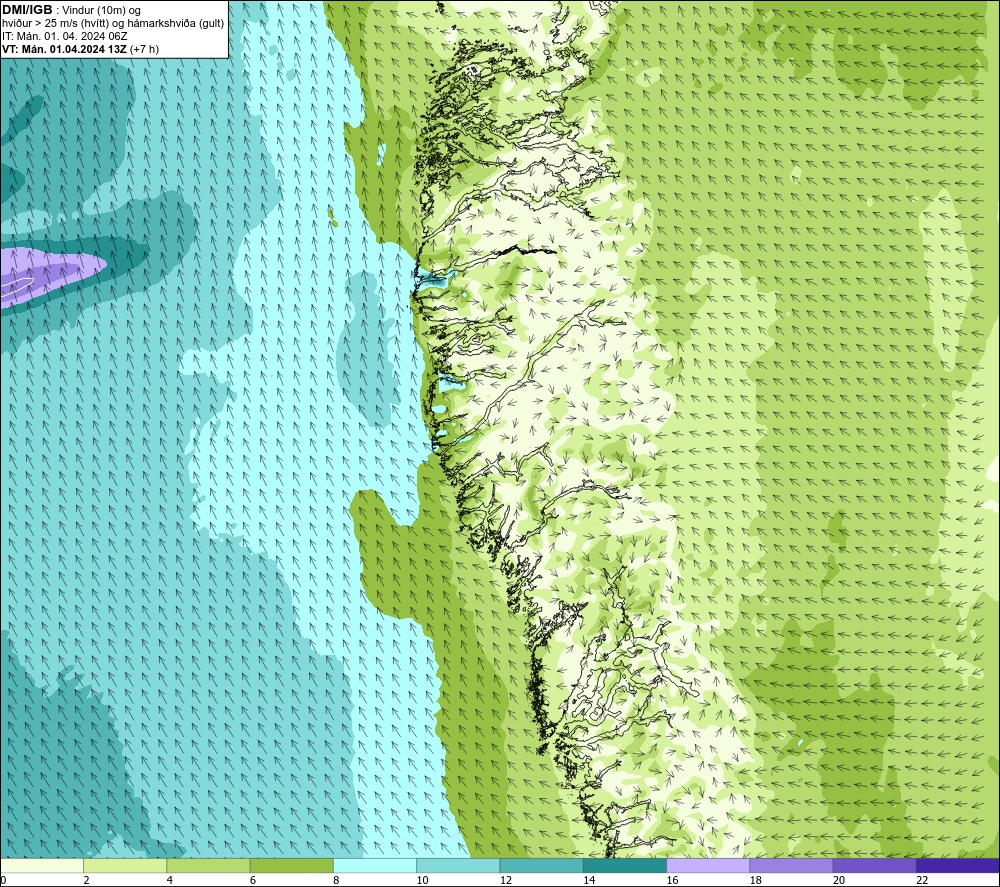Image resolution: width=1000 pixels, height=887 pixels.
Task: Click the 'IT: Mán. 01. 04. 2024 06Z' line
Action: click(64, 36)
